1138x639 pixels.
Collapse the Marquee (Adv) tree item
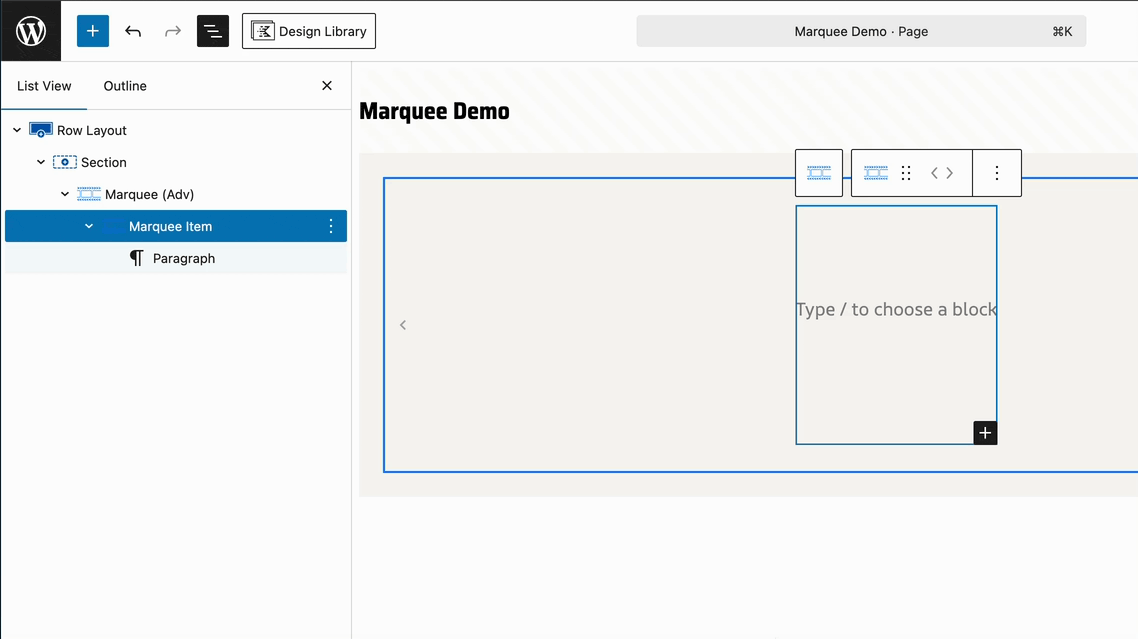[x=64, y=194]
